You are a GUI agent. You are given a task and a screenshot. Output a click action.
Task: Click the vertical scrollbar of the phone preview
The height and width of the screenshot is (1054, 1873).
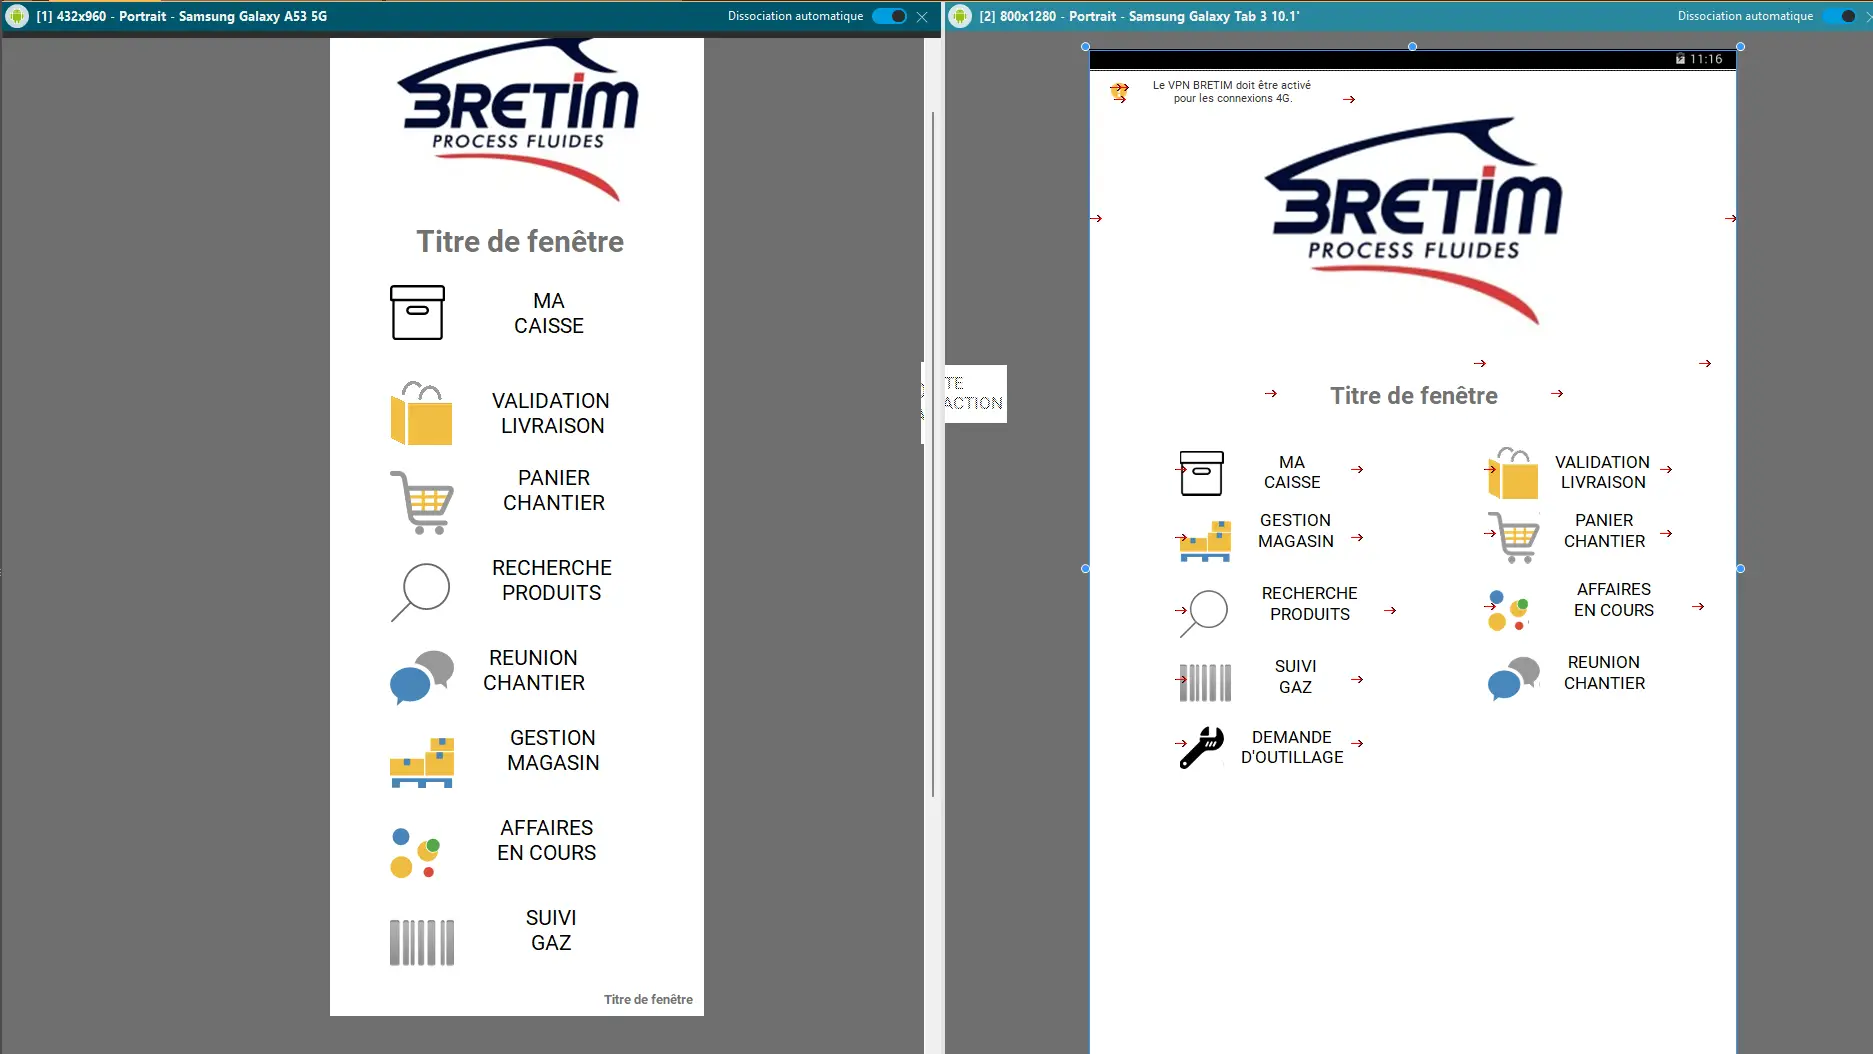(933, 450)
